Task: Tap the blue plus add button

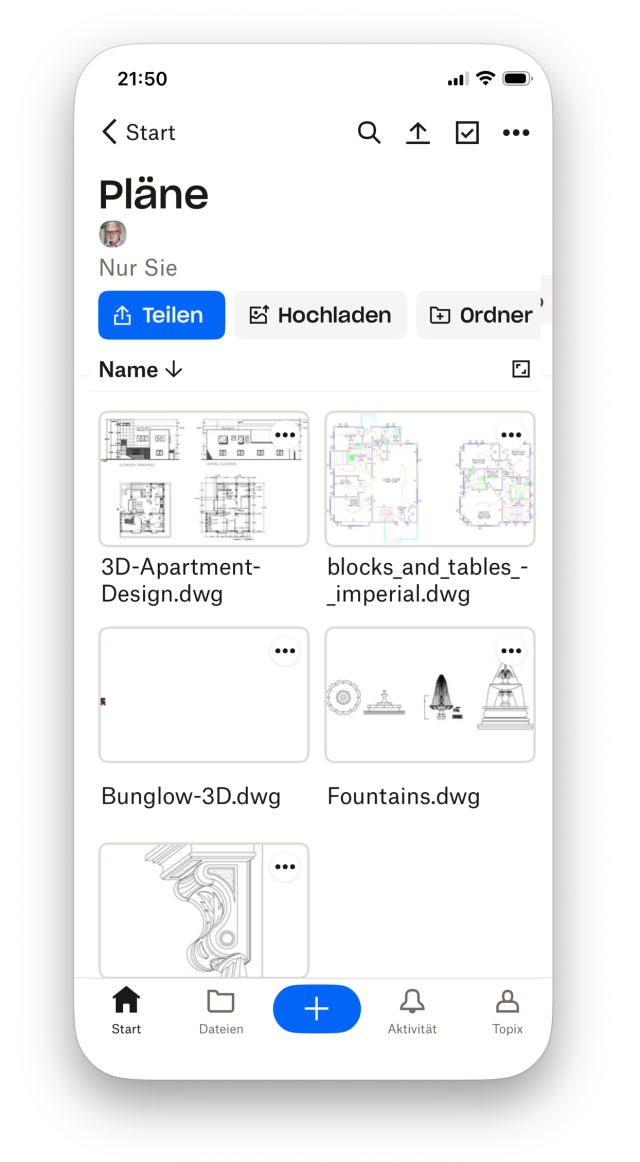Action: tap(317, 1009)
